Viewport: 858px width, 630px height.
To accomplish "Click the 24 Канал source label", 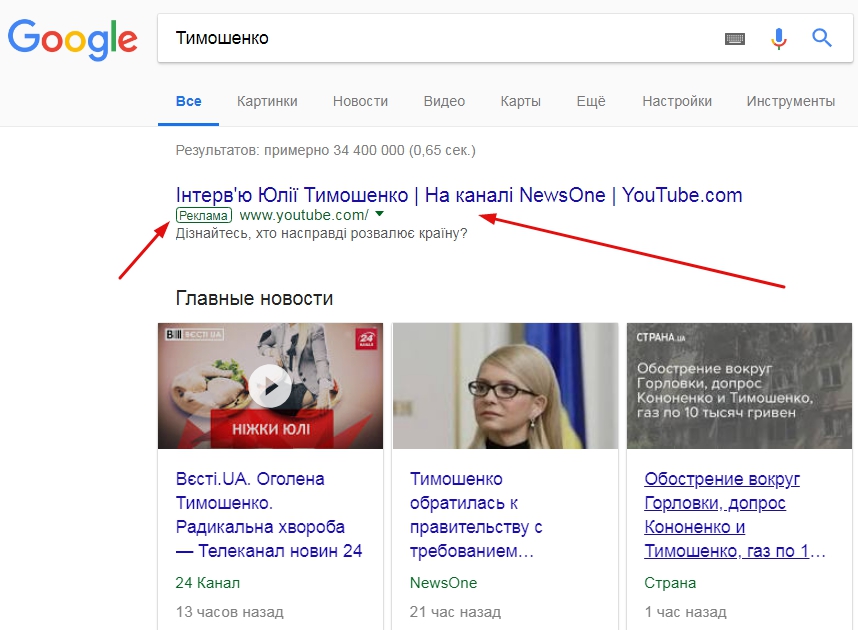I will click(x=207, y=583).
